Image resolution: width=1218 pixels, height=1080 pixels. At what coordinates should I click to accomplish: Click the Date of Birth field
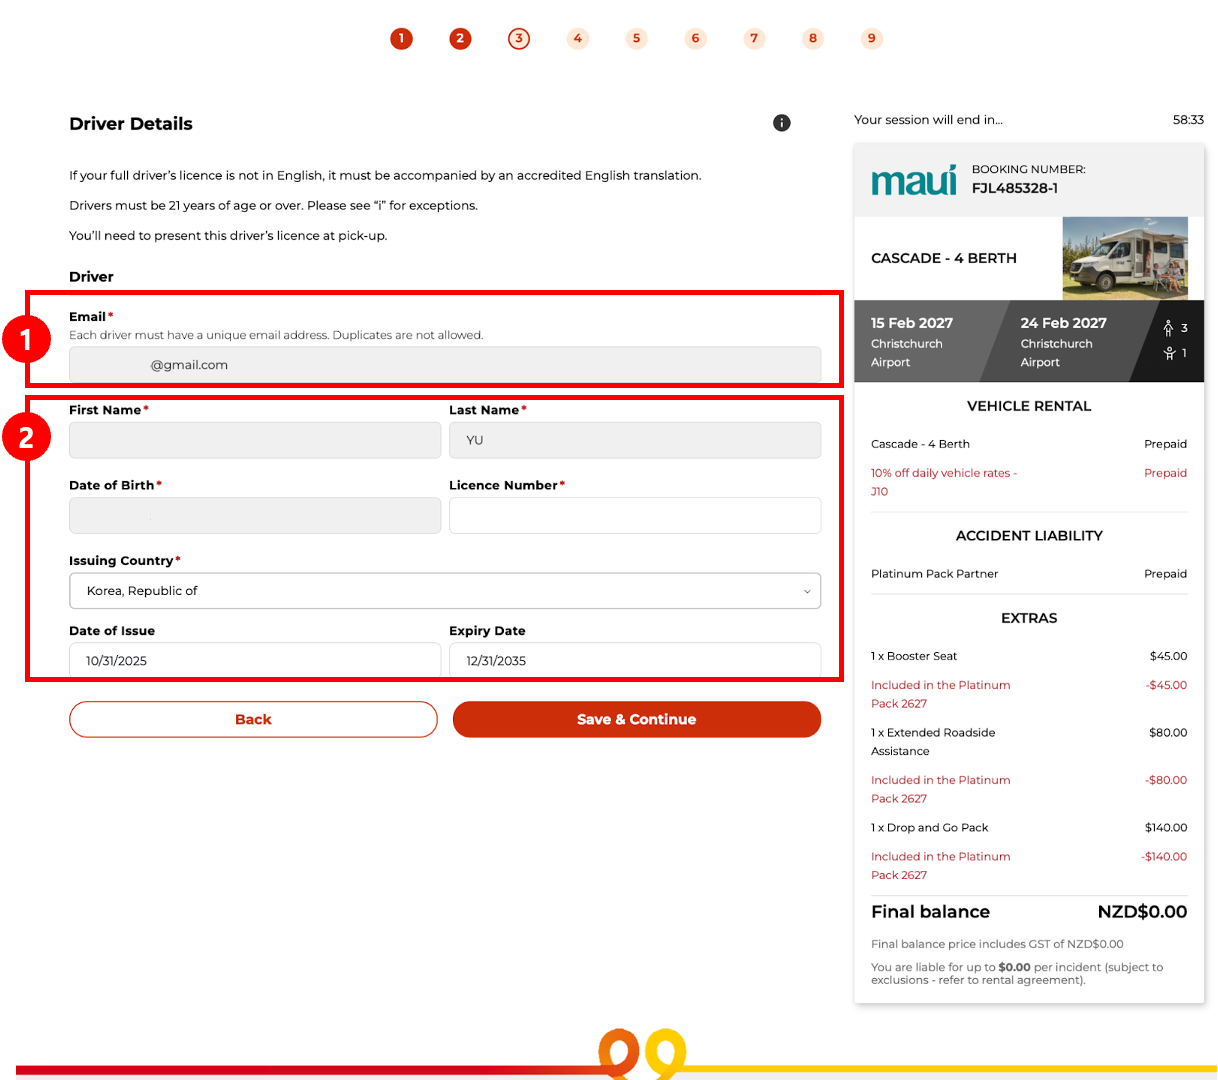[255, 516]
